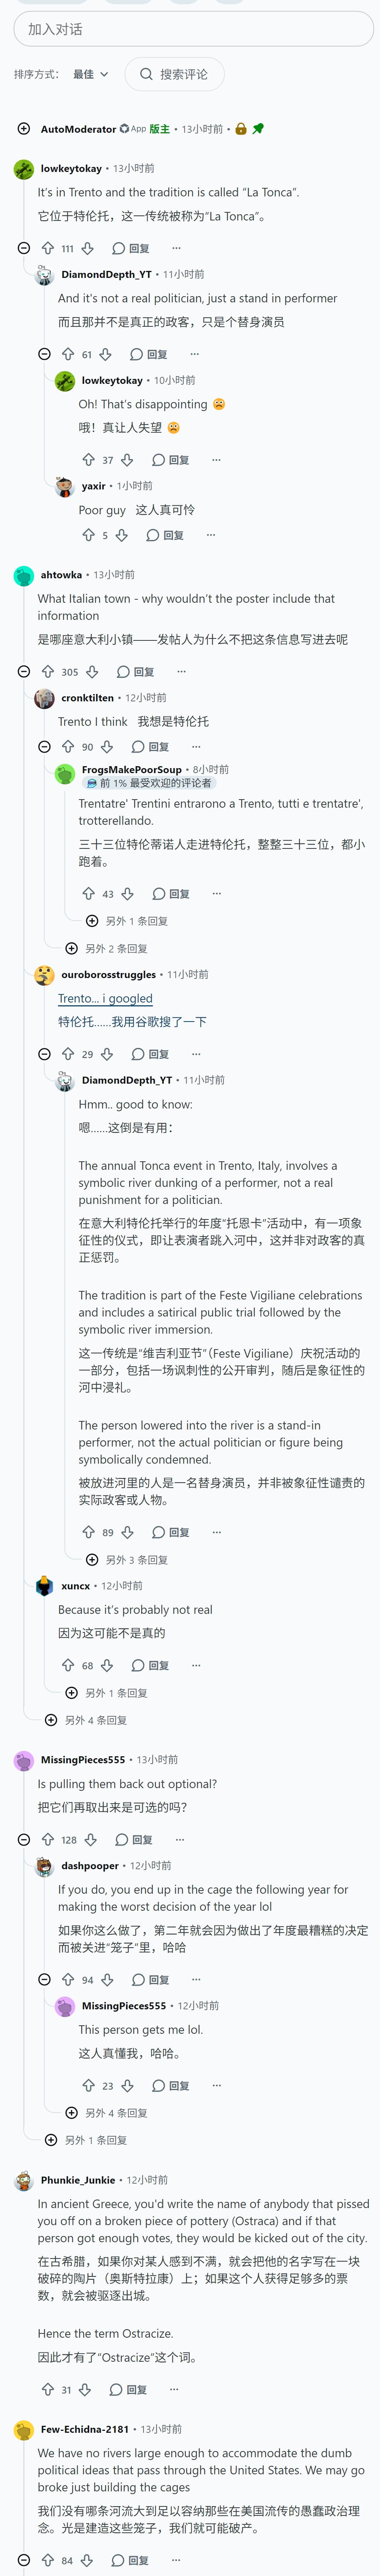380x2576 pixels.
Task: Upvote lowkeytokay's La Tonca comment
Action: coord(47,248)
